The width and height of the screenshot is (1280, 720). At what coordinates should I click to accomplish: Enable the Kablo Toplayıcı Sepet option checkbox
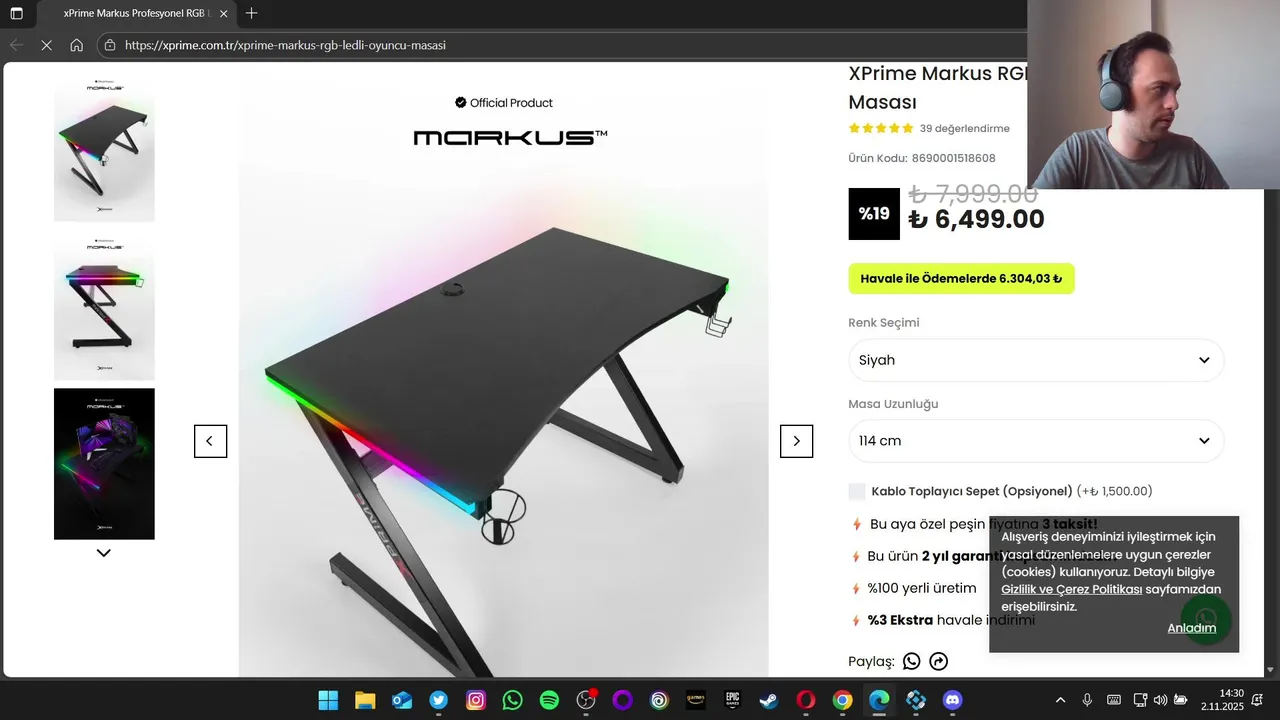[x=857, y=491]
